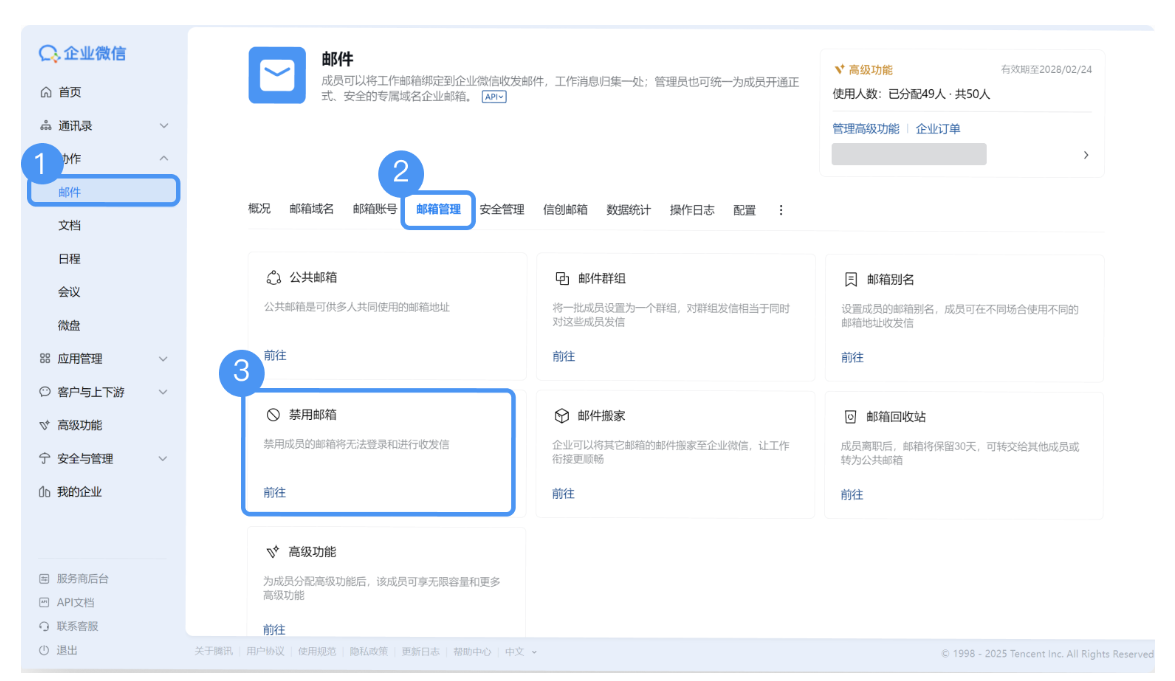The height and width of the screenshot is (681, 1175).
Task: Select 会议 in the sidebar
Action: pos(69,291)
